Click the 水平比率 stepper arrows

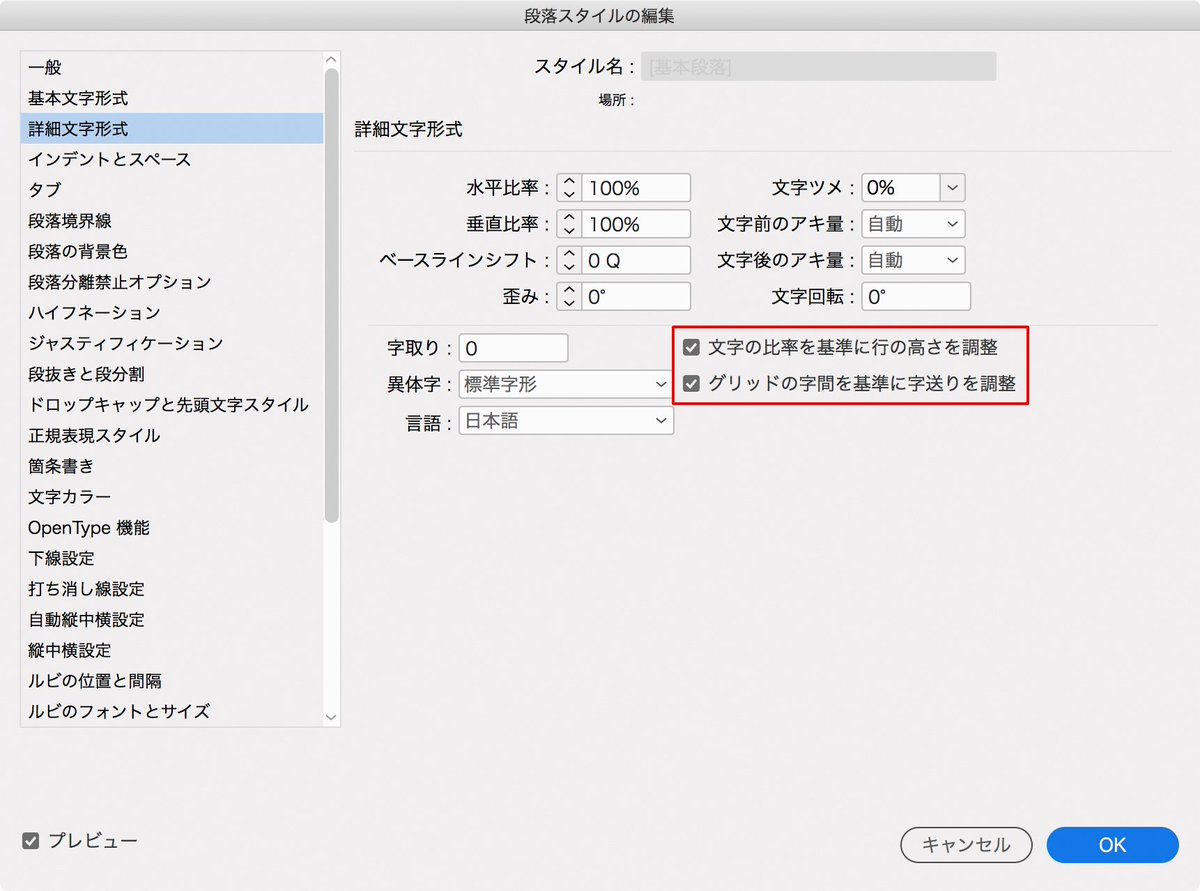click(x=569, y=188)
